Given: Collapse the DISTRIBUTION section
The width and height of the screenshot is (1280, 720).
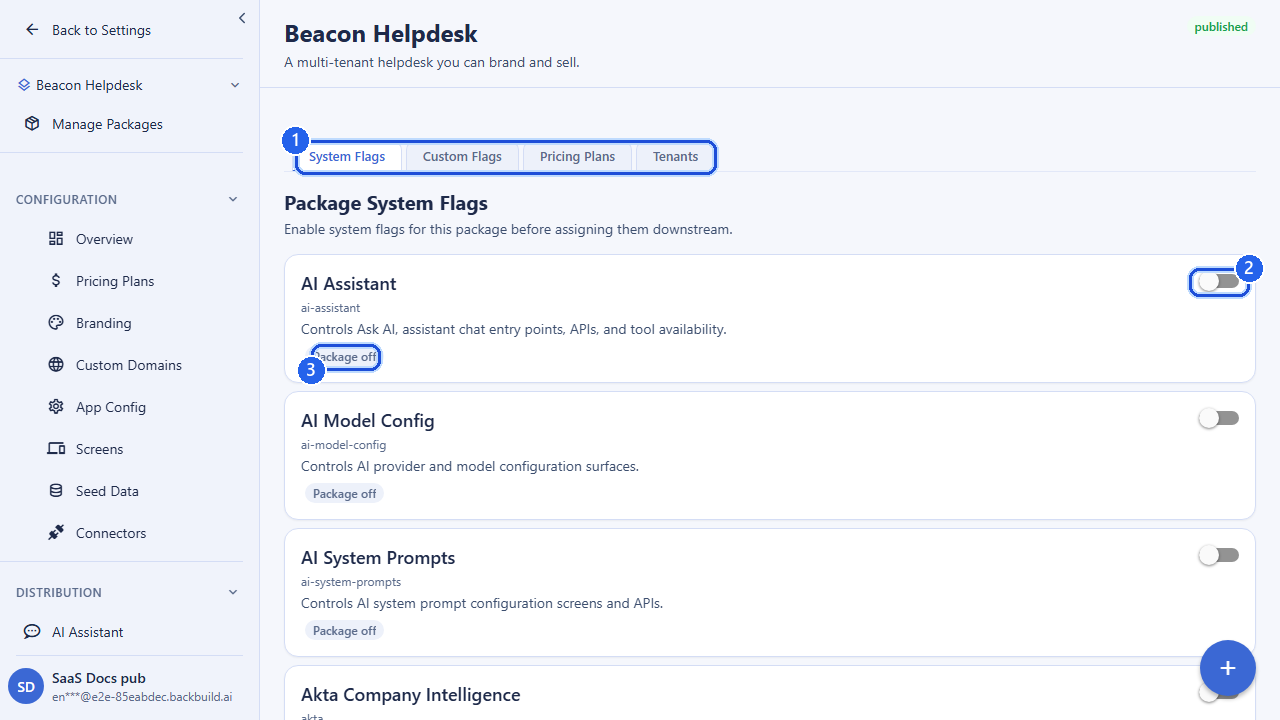Looking at the screenshot, I should pyautogui.click(x=233, y=592).
